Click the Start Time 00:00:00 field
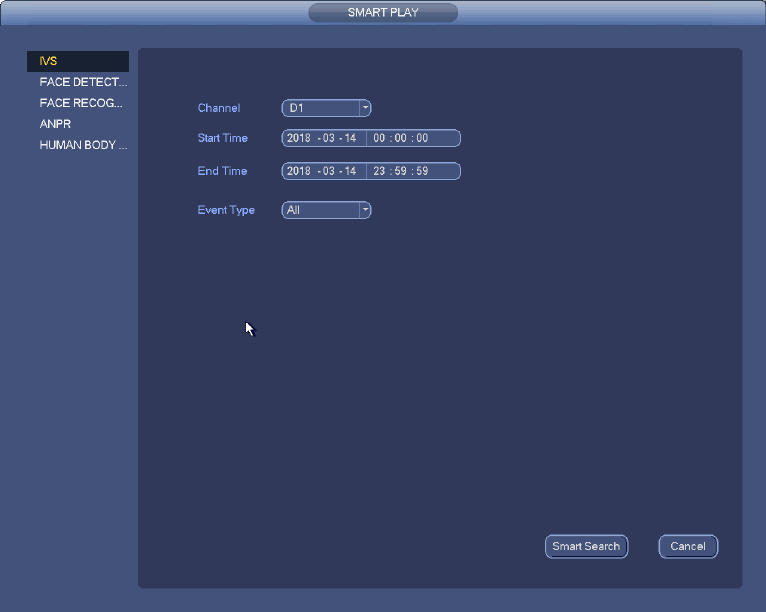766x612 pixels. 413,138
